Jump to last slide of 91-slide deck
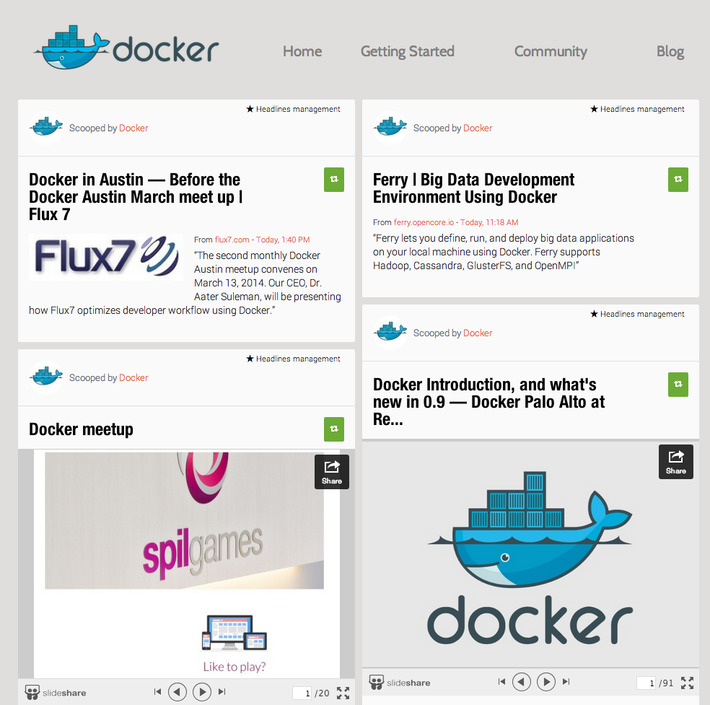Screen dimensions: 710x705 pos(566,681)
